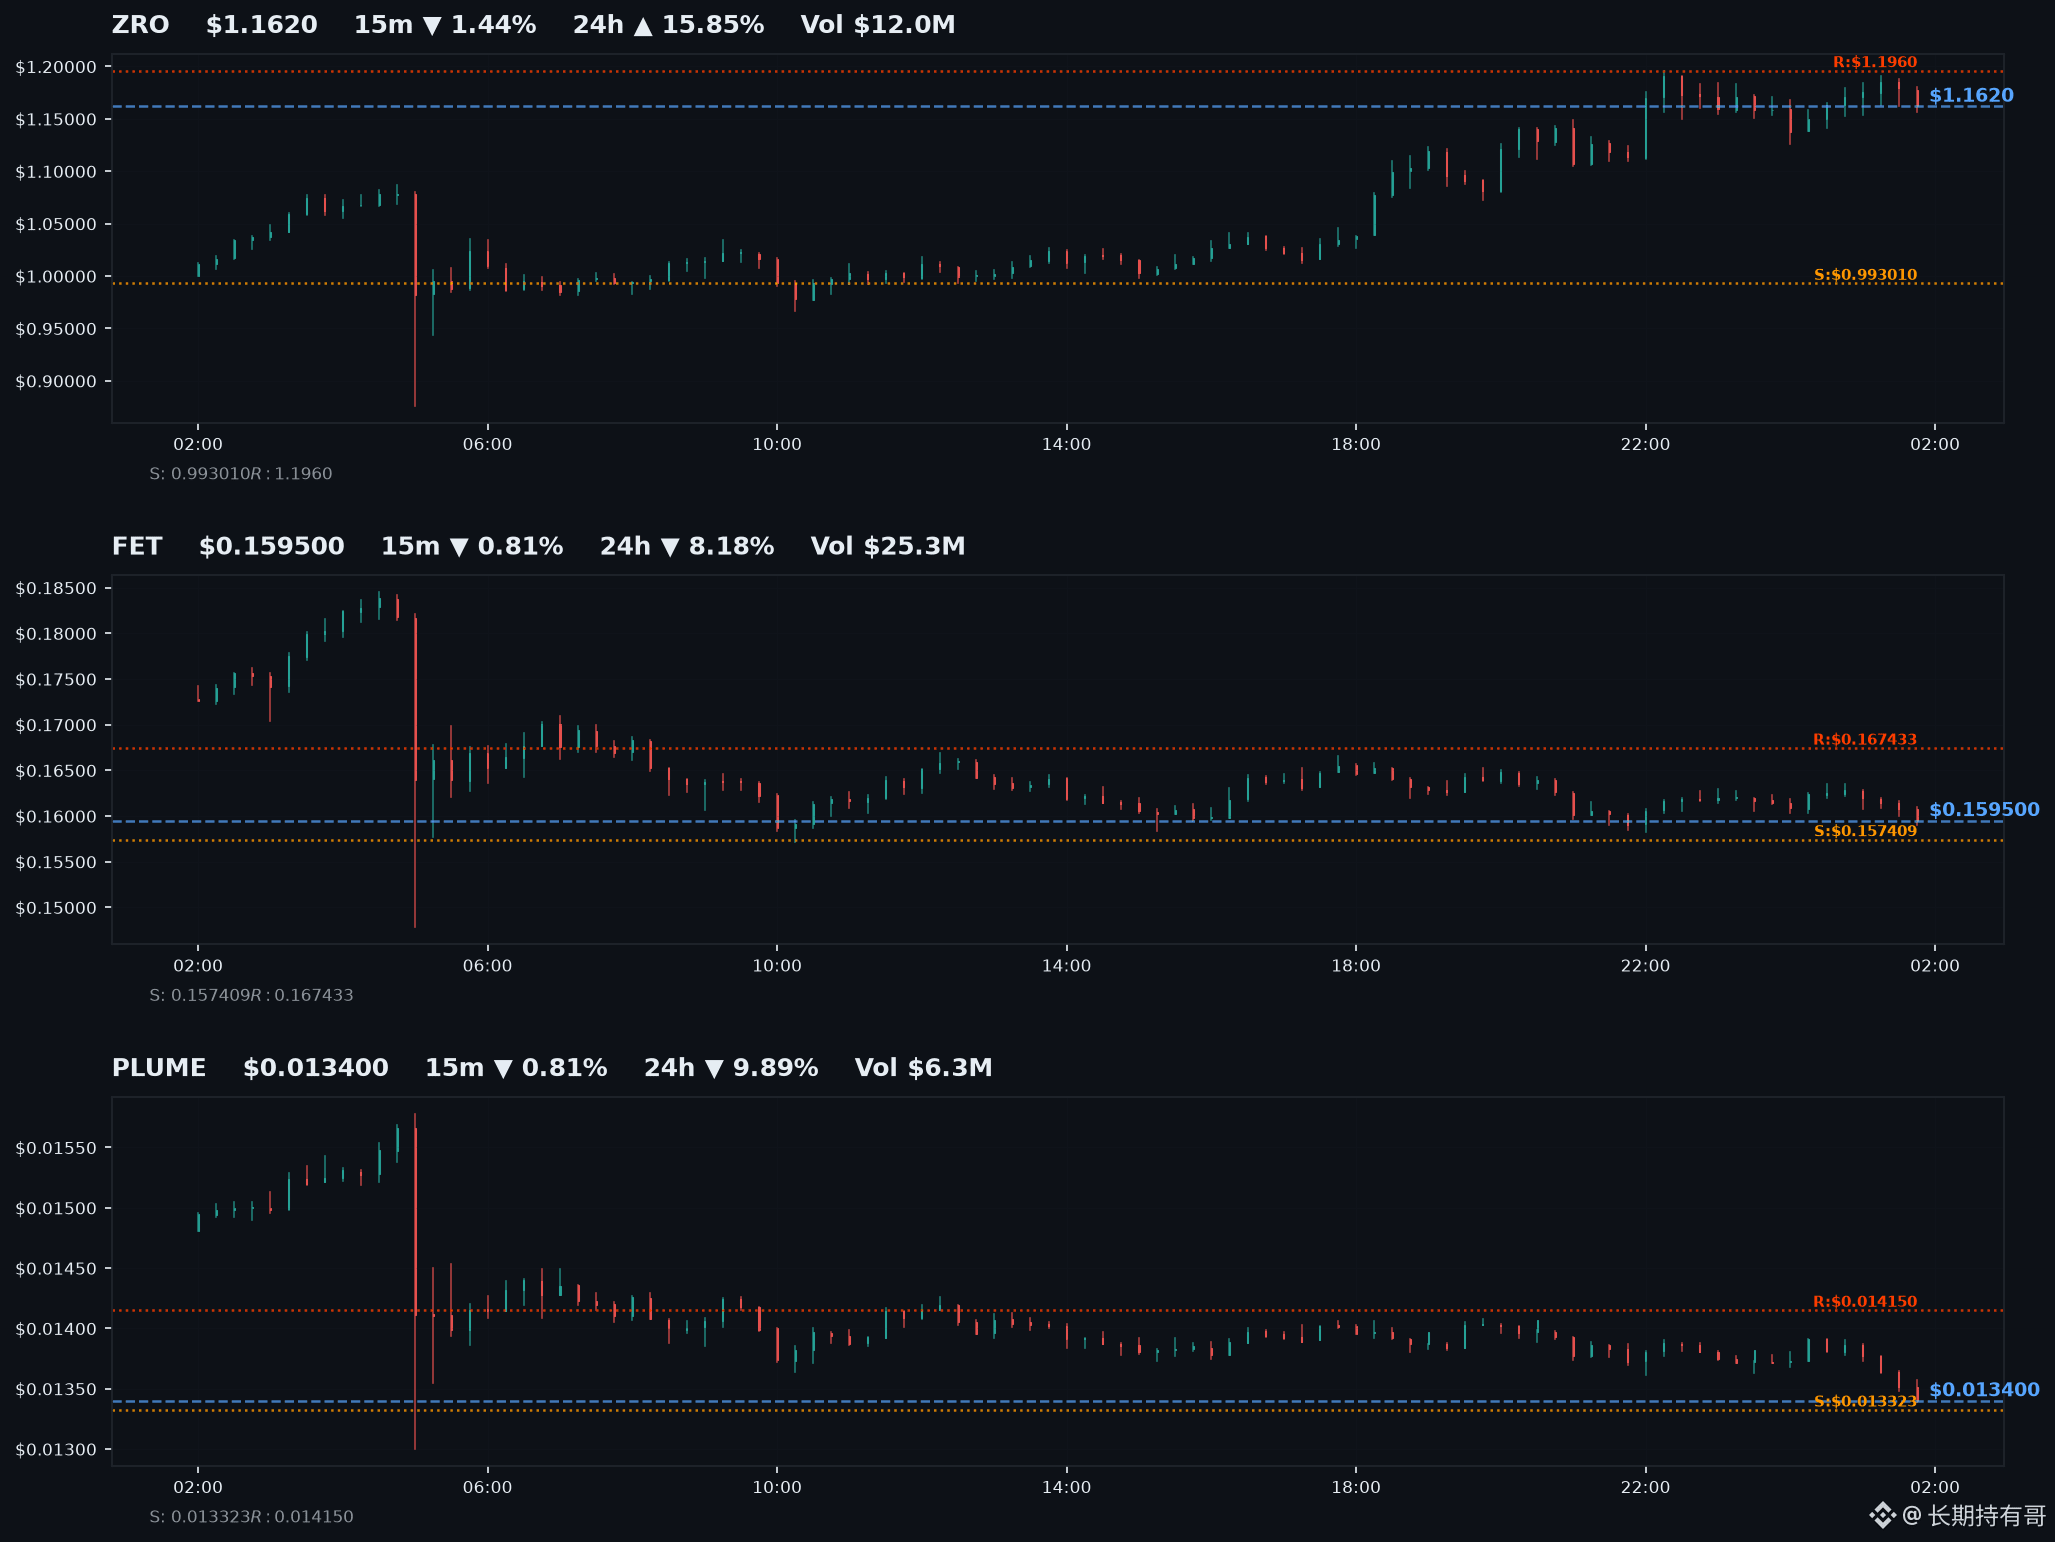Select 14:00 on the ZRO time axis
Image resolution: width=2055 pixels, height=1542 pixels.
[x=1066, y=444]
